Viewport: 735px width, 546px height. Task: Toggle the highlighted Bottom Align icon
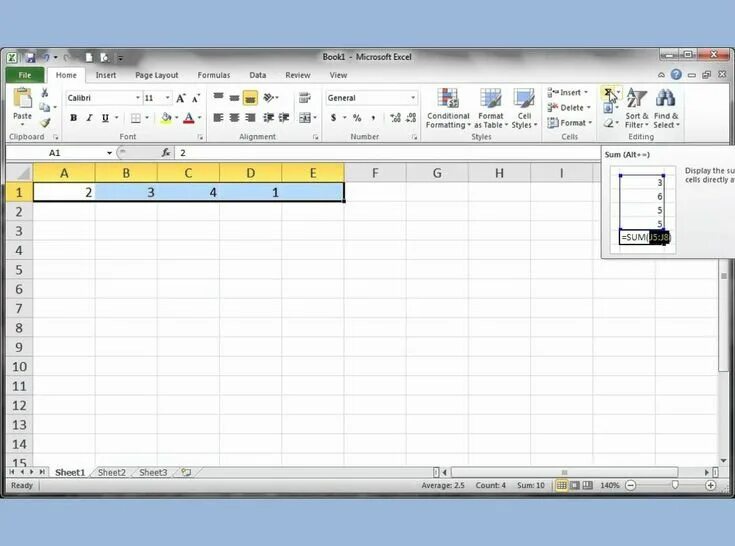click(x=250, y=98)
